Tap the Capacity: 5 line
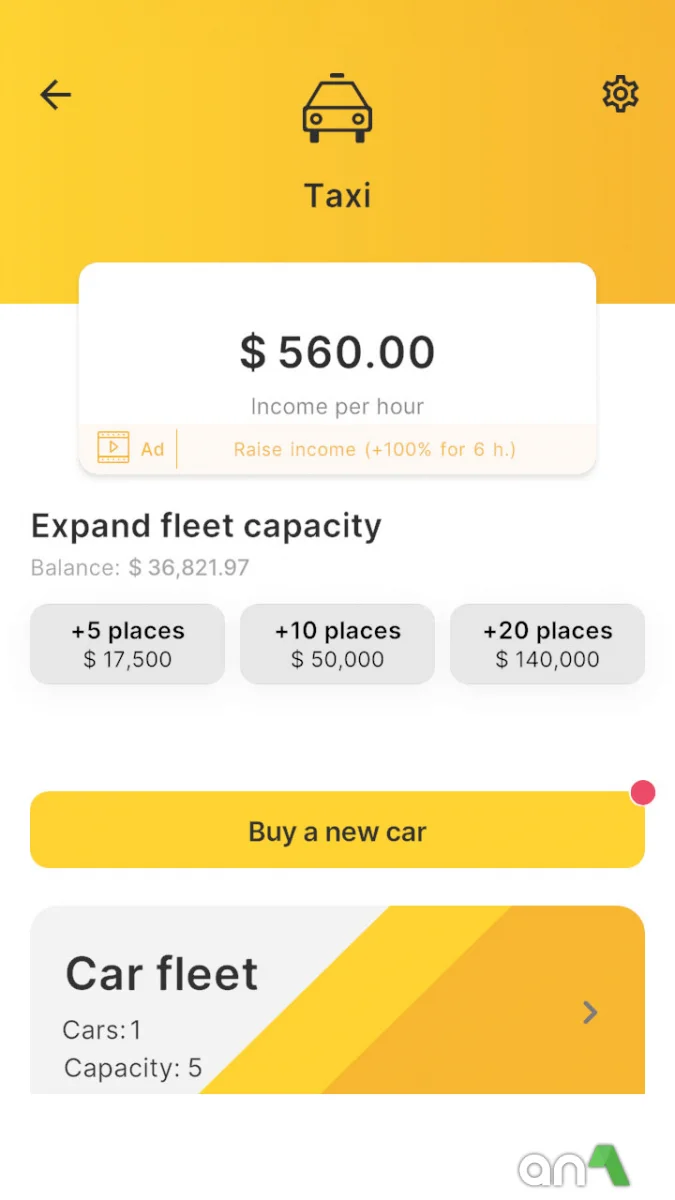675x1200 pixels. 133,1068
